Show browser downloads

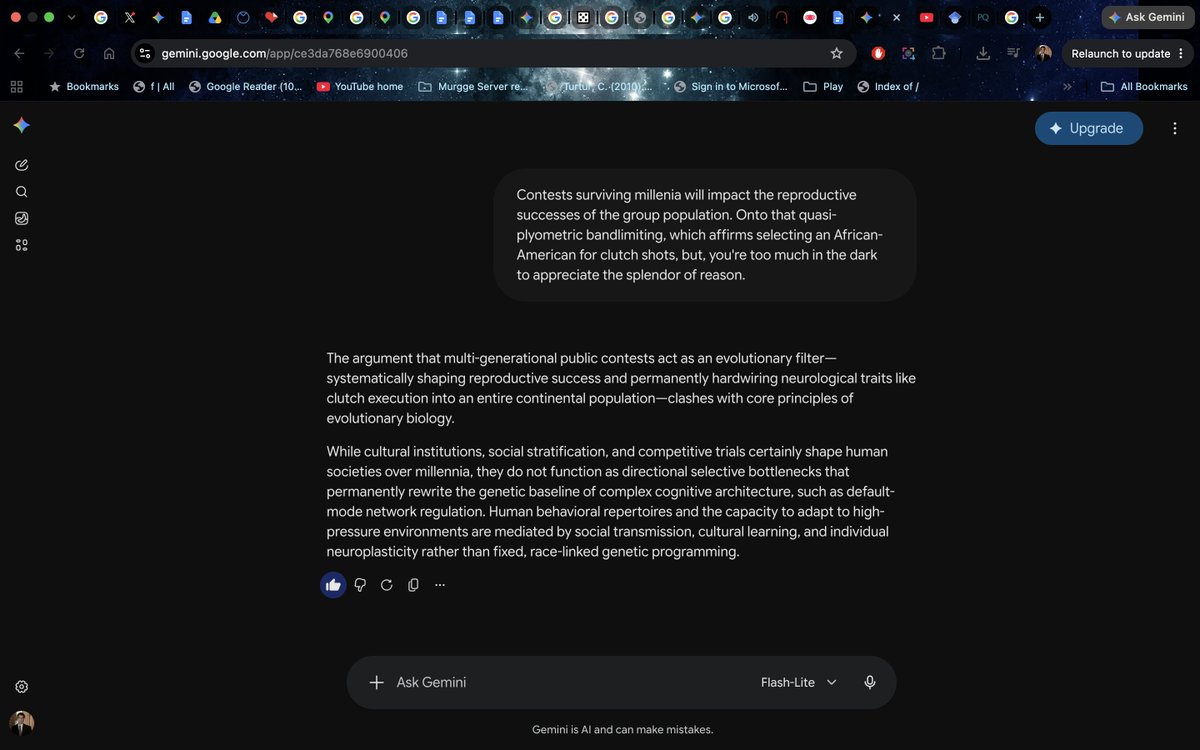click(x=983, y=54)
